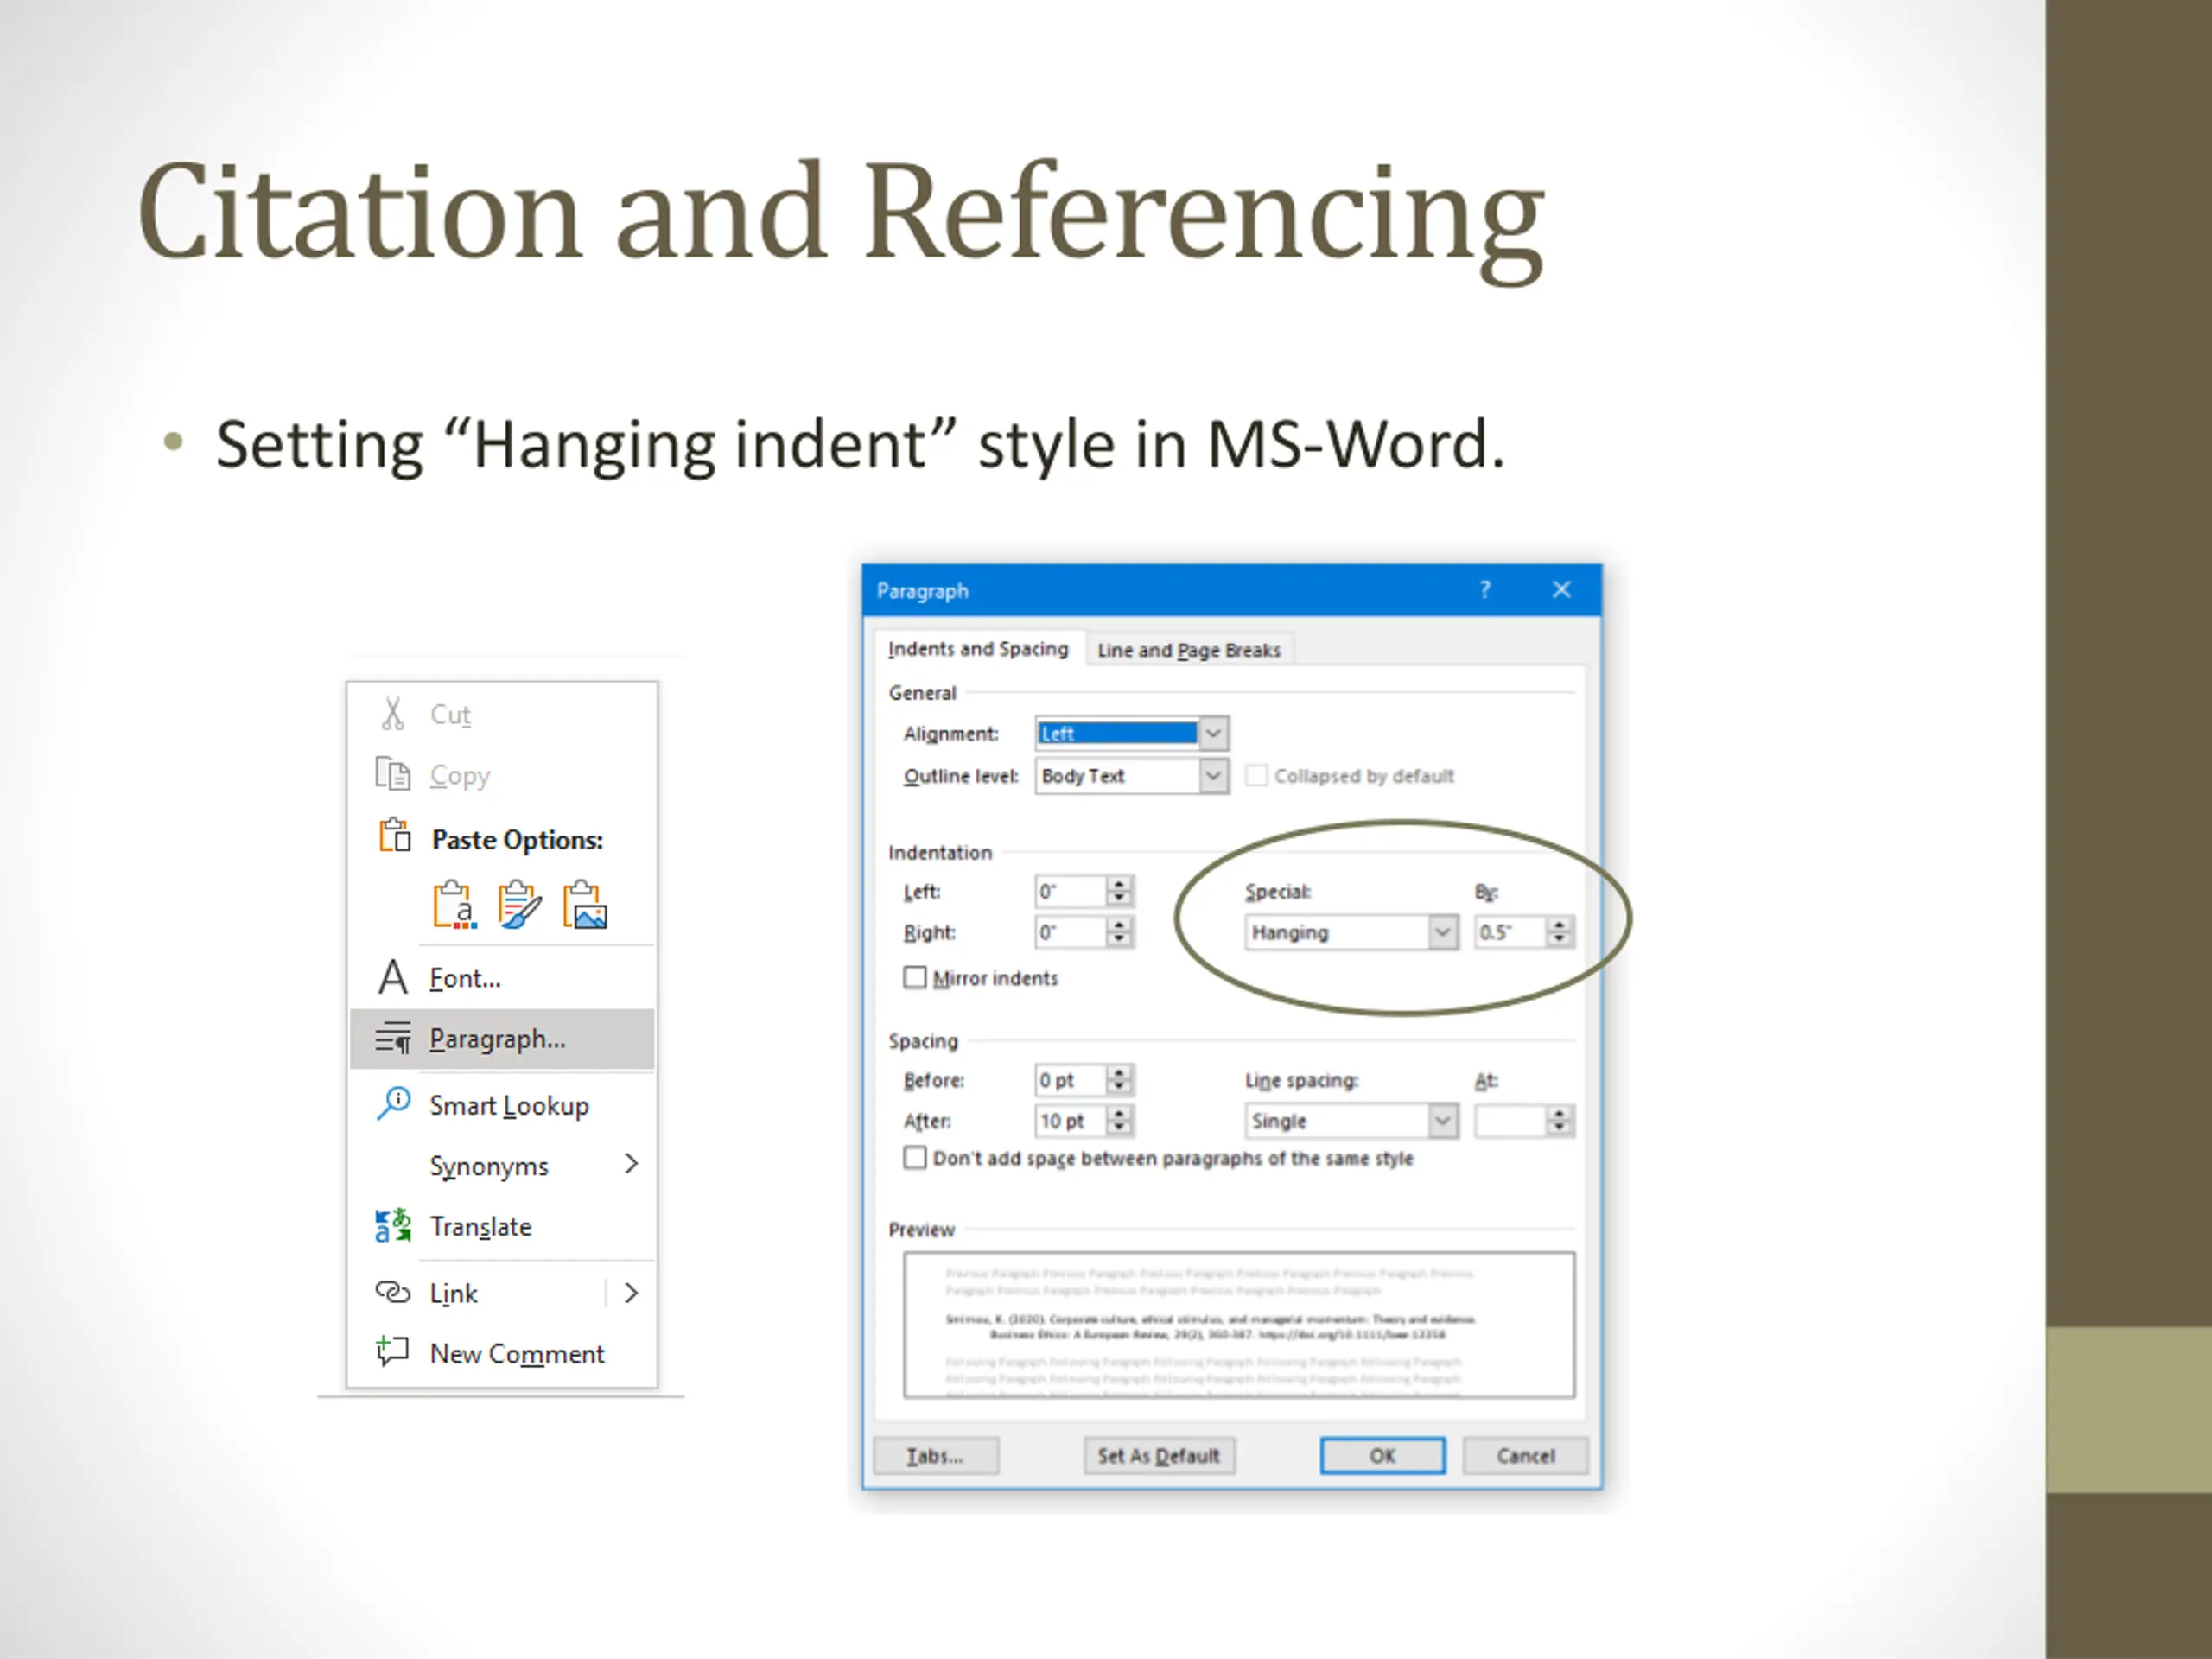This screenshot has height=1659, width=2212.
Task: Adjust the At value spinner arrows
Action: 1559,1121
